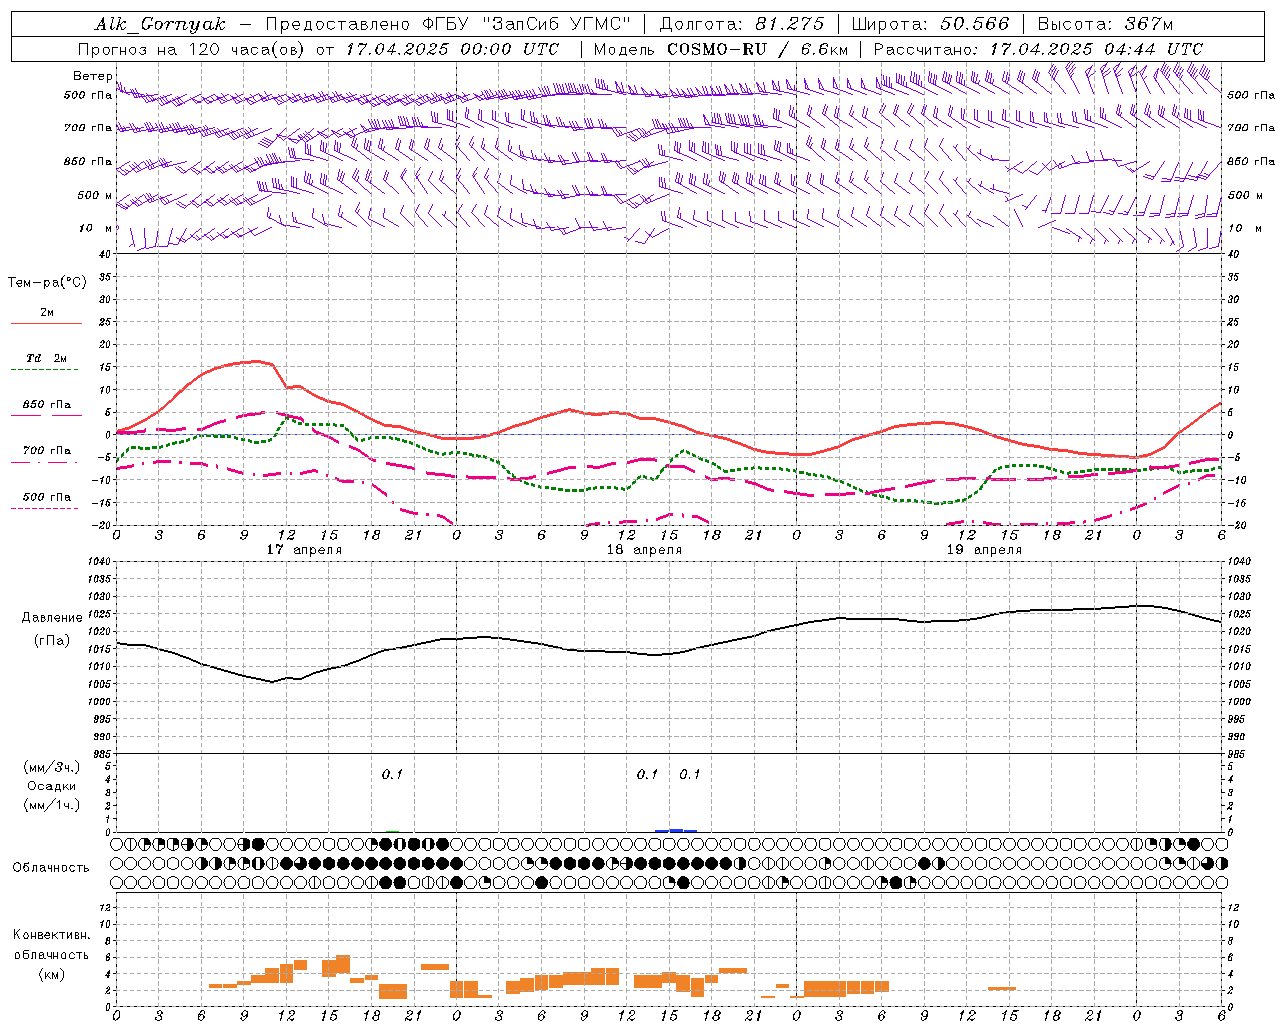The height and width of the screenshot is (1024, 1280).
Task: Click the 'Облачность' cloud cover label
Action: 51,867
